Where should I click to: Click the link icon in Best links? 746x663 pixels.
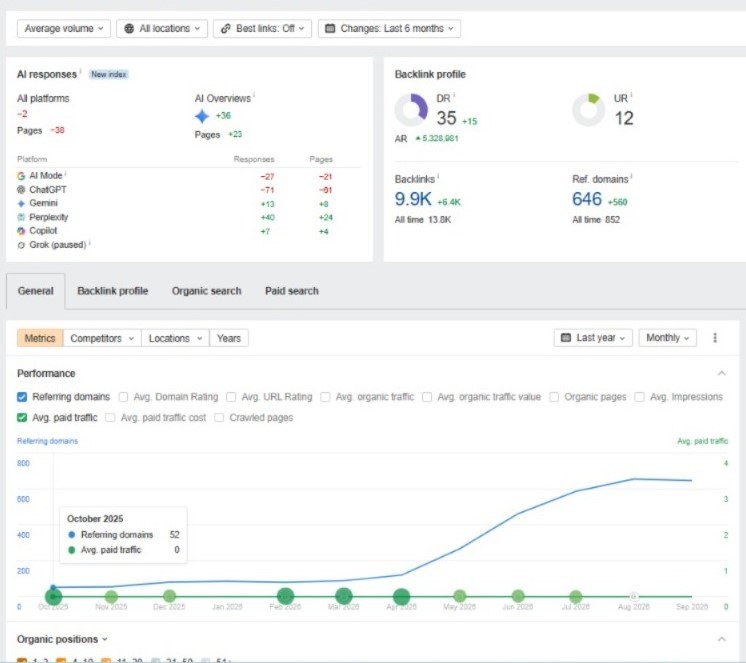pyautogui.click(x=226, y=29)
